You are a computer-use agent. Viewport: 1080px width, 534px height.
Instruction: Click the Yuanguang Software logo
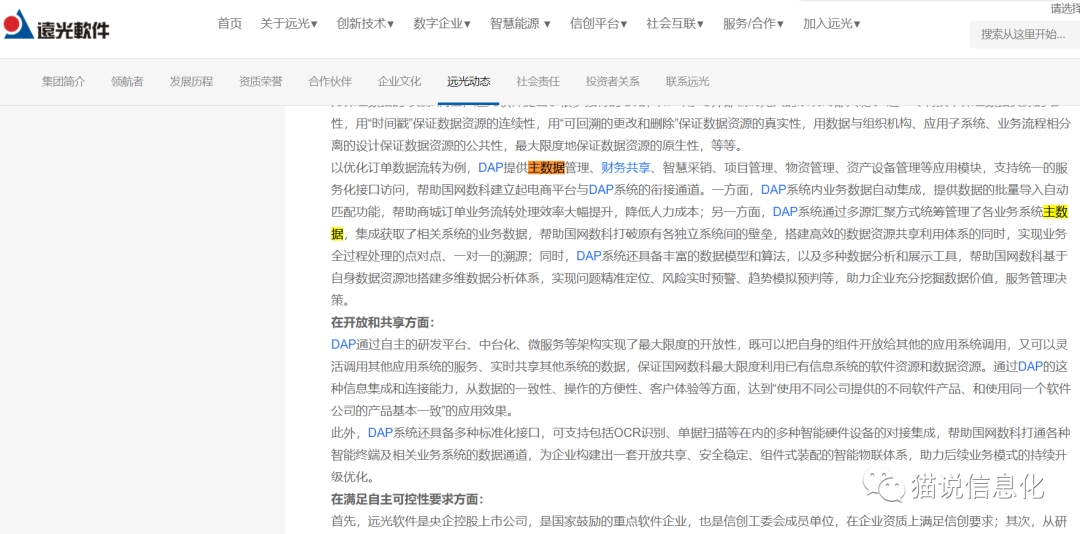[x=57, y=24]
